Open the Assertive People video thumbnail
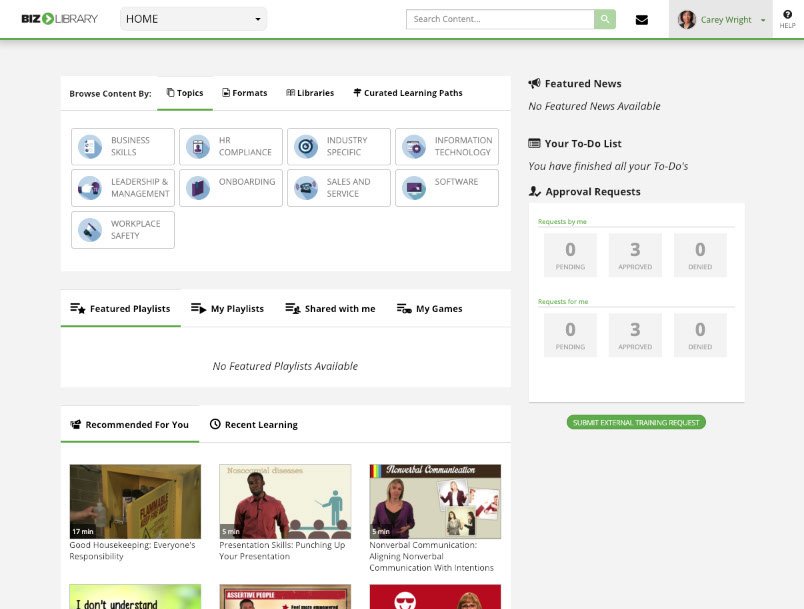This screenshot has width=804, height=609. click(285, 597)
